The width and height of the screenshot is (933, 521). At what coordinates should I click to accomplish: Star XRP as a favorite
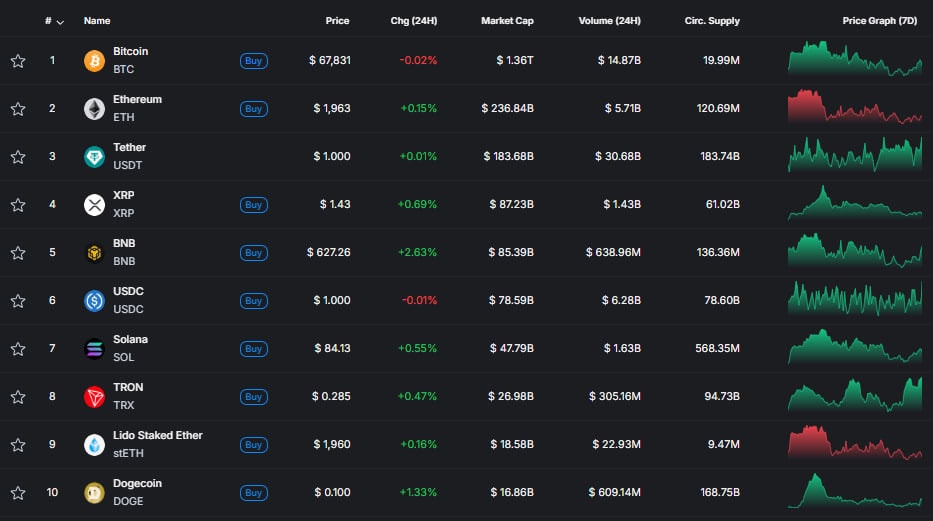18,205
